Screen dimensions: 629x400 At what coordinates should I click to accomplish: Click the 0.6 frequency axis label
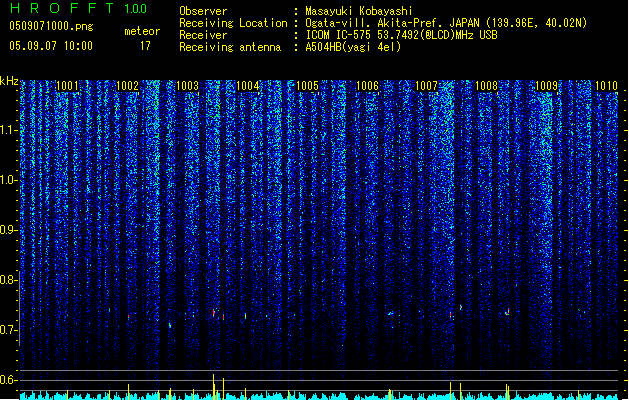point(8,380)
